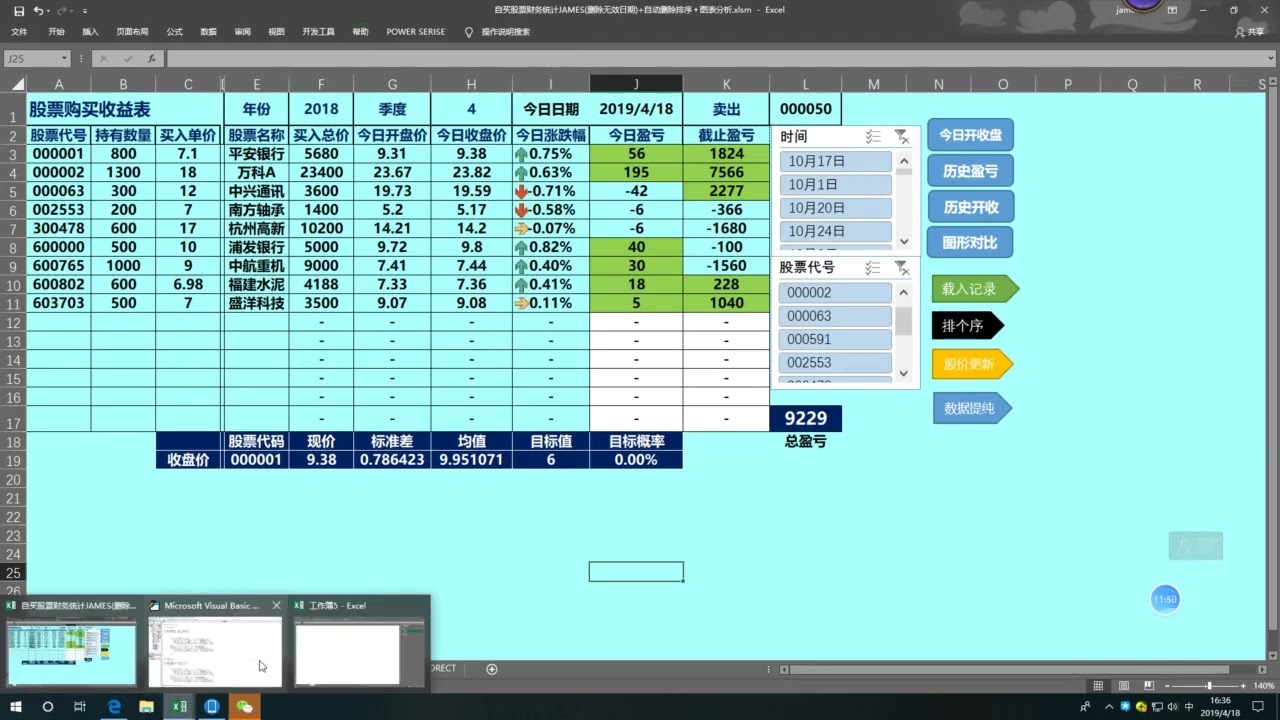Open the 文件 menu tab
The height and width of the screenshot is (720, 1280).
(x=19, y=32)
